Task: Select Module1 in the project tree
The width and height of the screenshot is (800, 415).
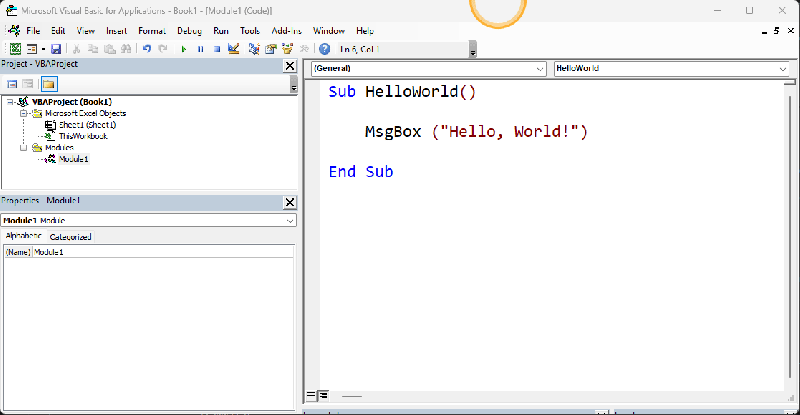Action: tap(73, 159)
